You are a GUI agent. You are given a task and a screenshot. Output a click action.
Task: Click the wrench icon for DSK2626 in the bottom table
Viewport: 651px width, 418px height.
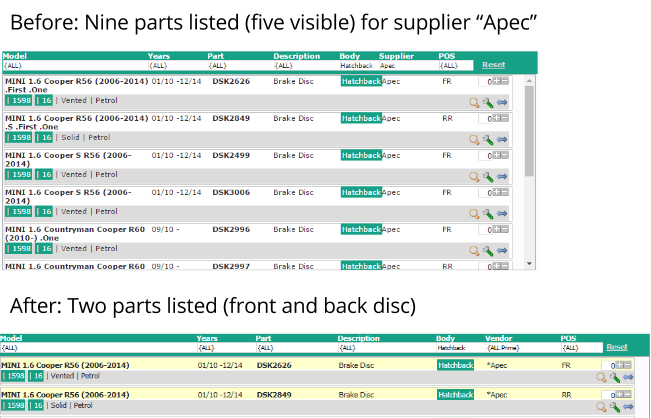[x=615, y=378]
